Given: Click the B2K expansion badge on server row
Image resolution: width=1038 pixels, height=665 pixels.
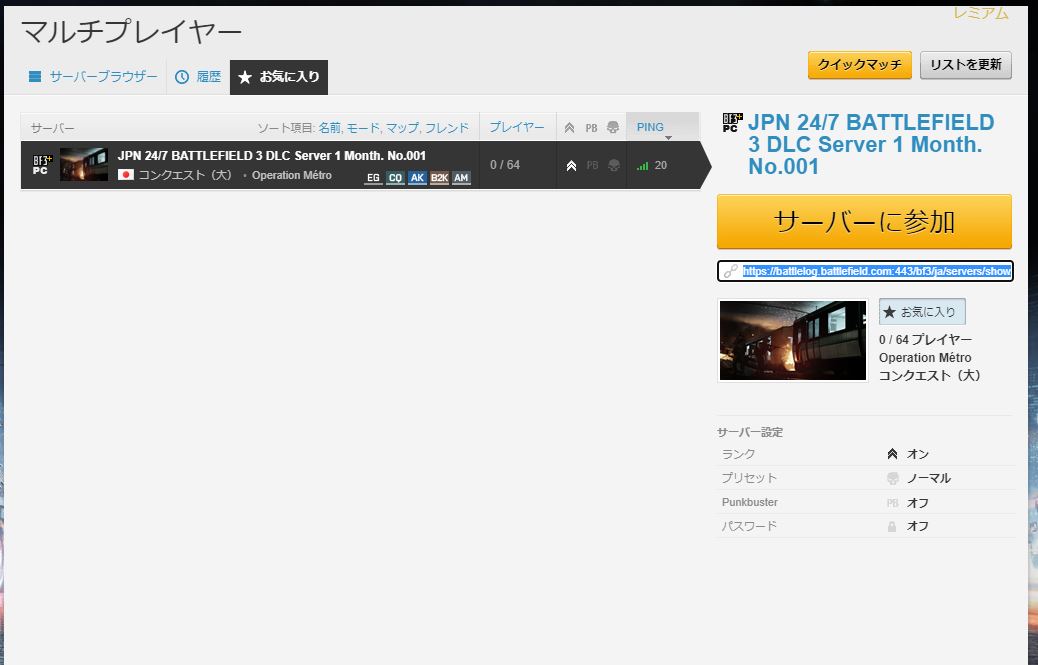Looking at the screenshot, I should click(439, 178).
